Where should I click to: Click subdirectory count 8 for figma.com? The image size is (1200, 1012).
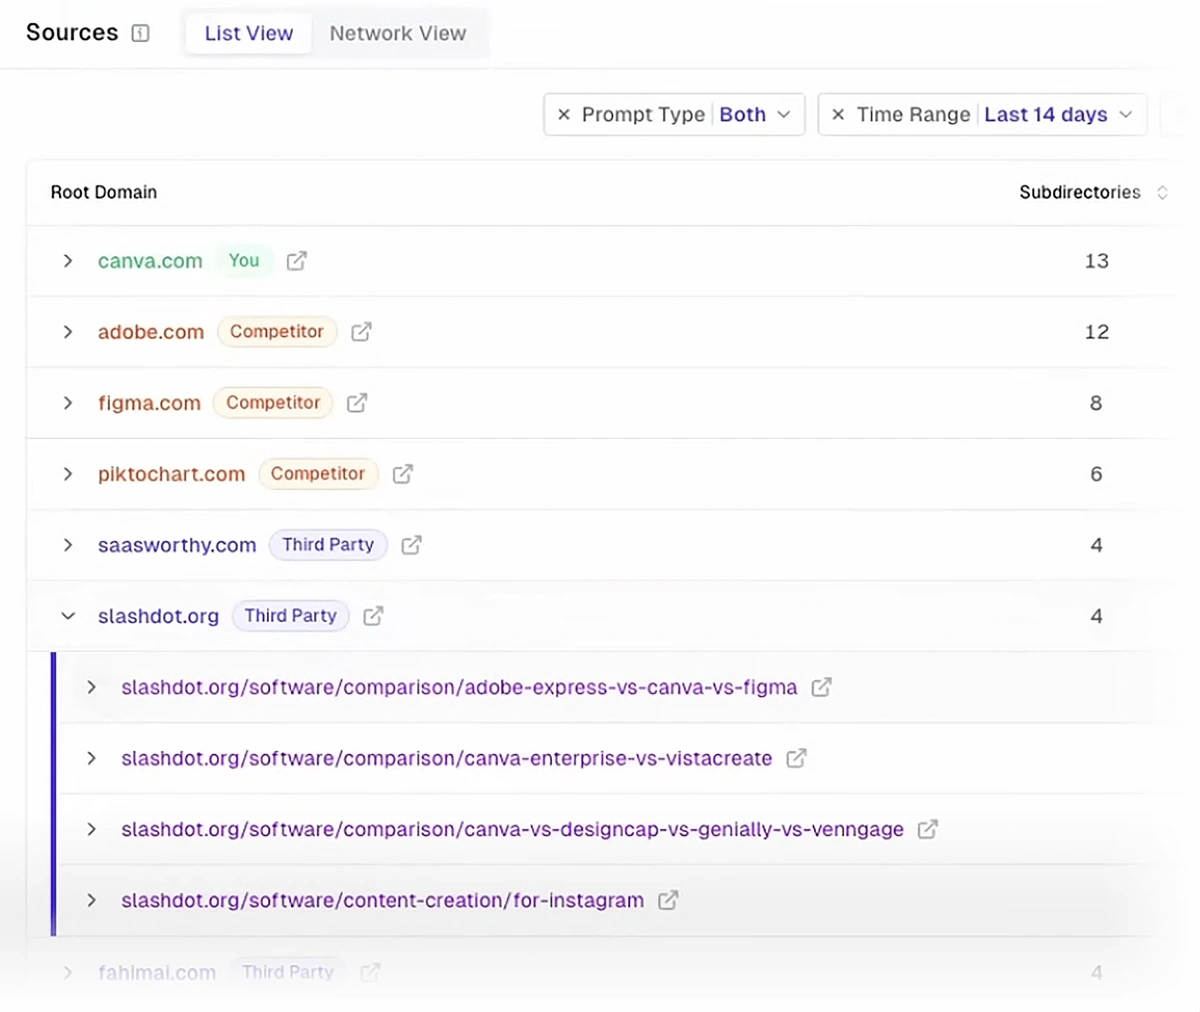pos(1096,403)
